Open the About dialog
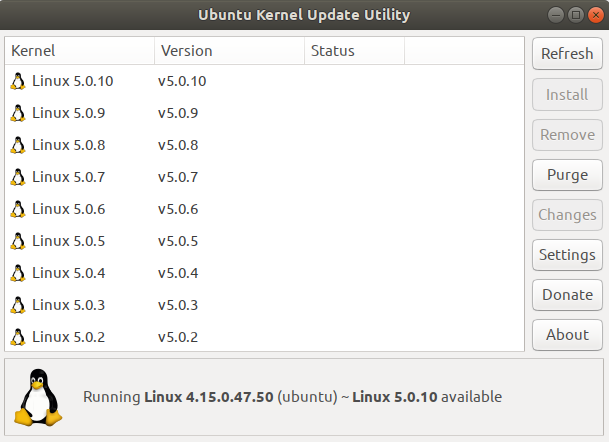Screen dimensions: 609x442 [567, 335]
